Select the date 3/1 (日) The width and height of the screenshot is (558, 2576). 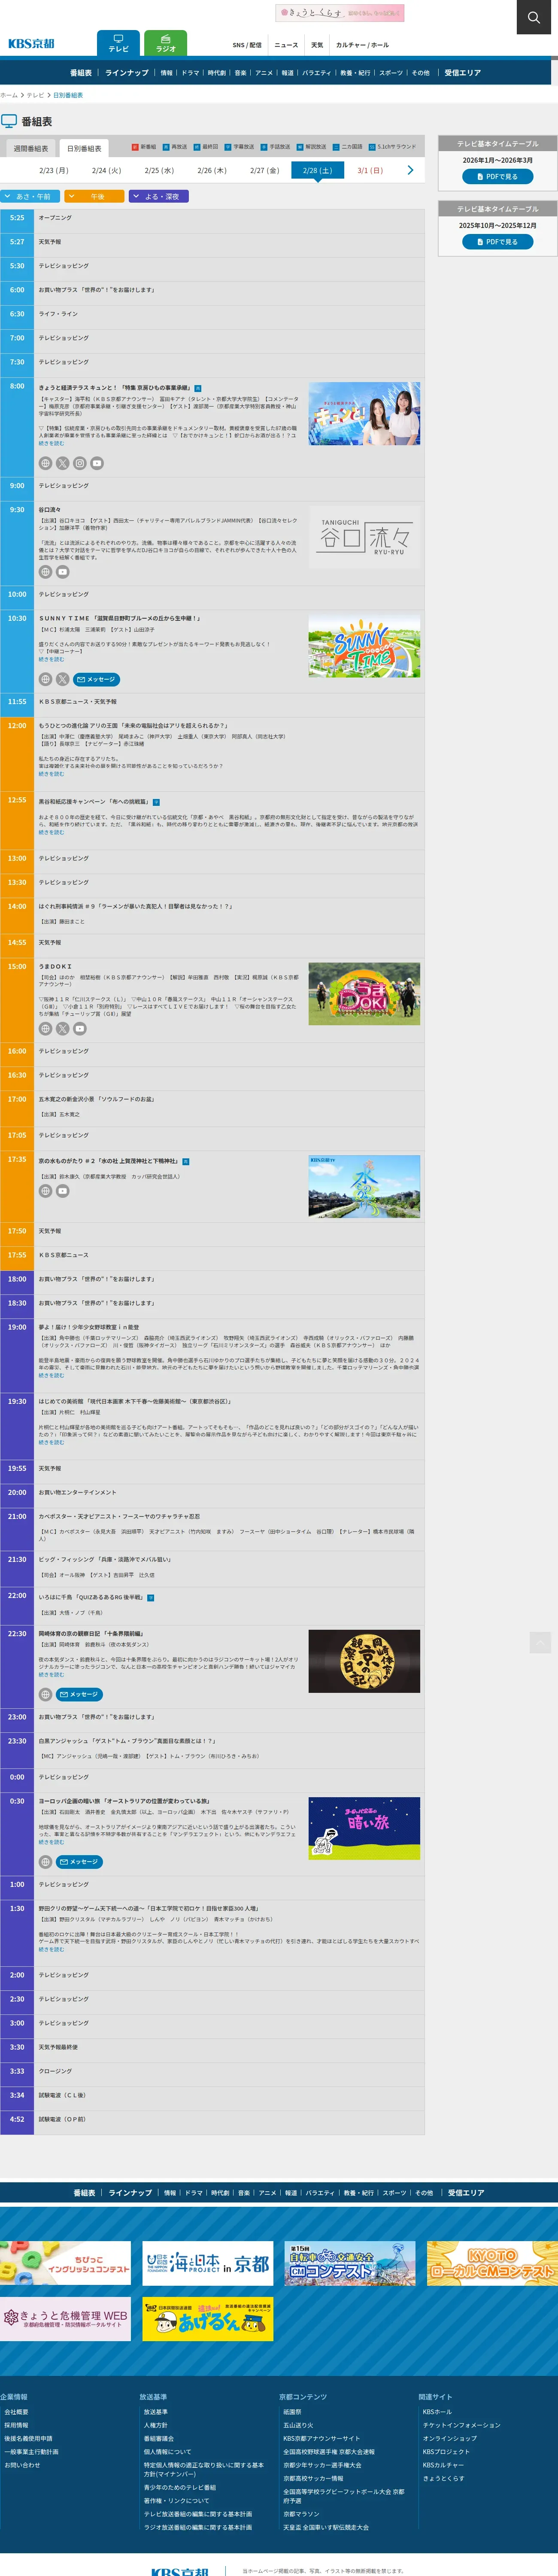(370, 170)
